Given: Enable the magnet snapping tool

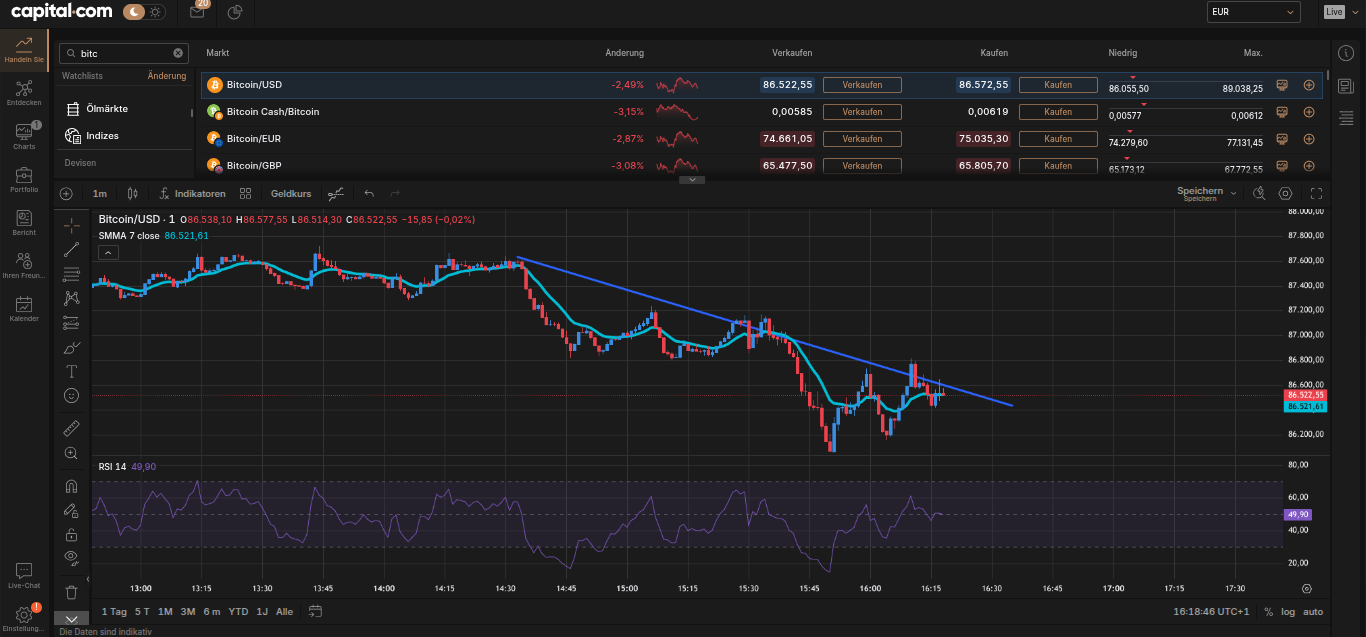Looking at the screenshot, I should [71, 485].
